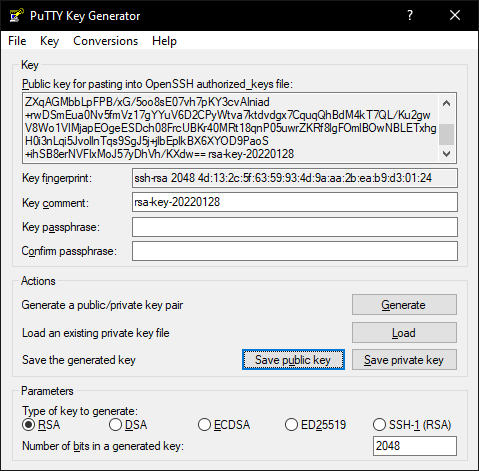Open the File menu
The width and height of the screenshot is (479, 471).
pos(17,41)
